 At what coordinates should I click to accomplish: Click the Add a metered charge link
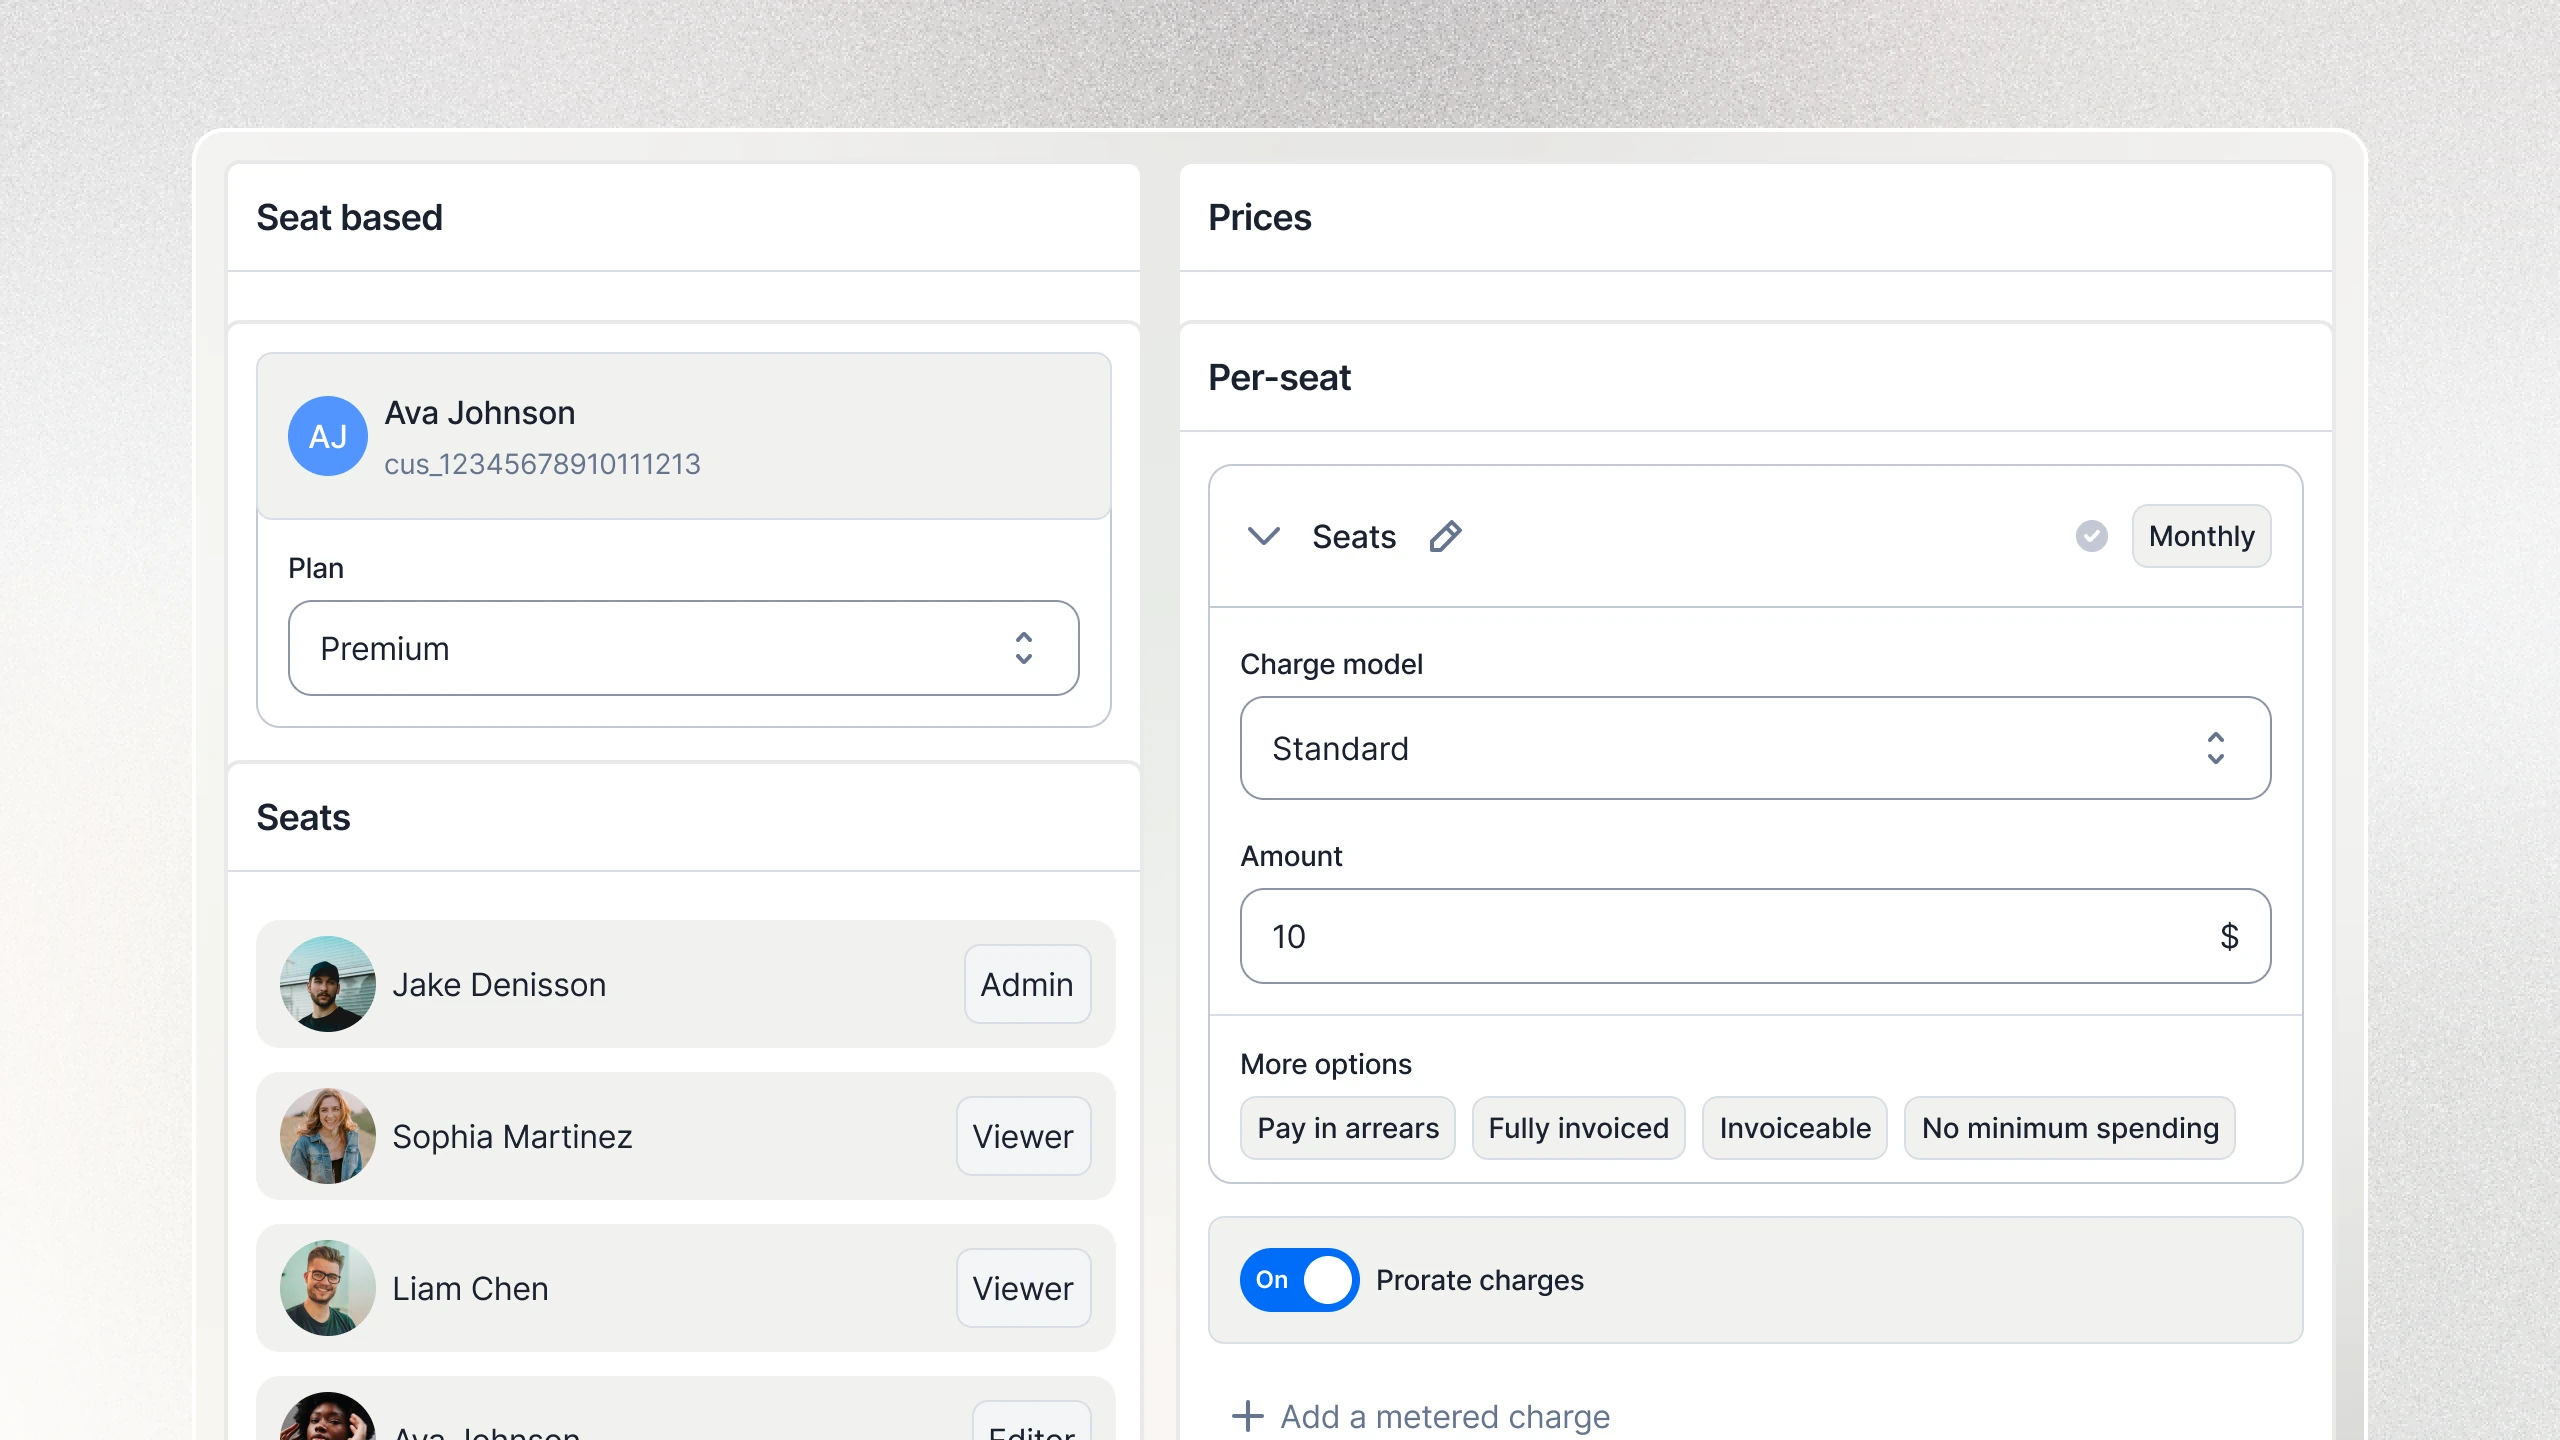point(1421,1416)
